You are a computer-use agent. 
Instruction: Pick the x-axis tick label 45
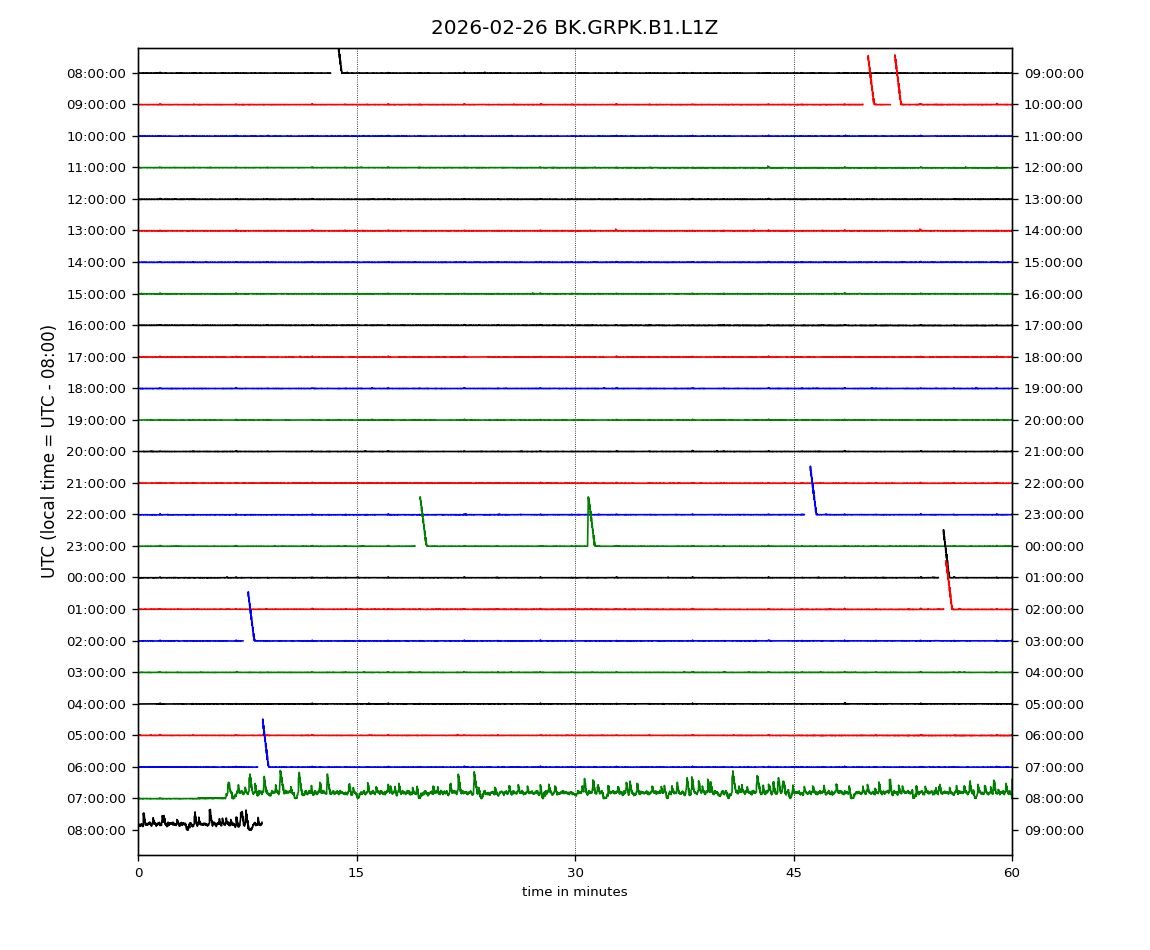[x=794, y=873]
